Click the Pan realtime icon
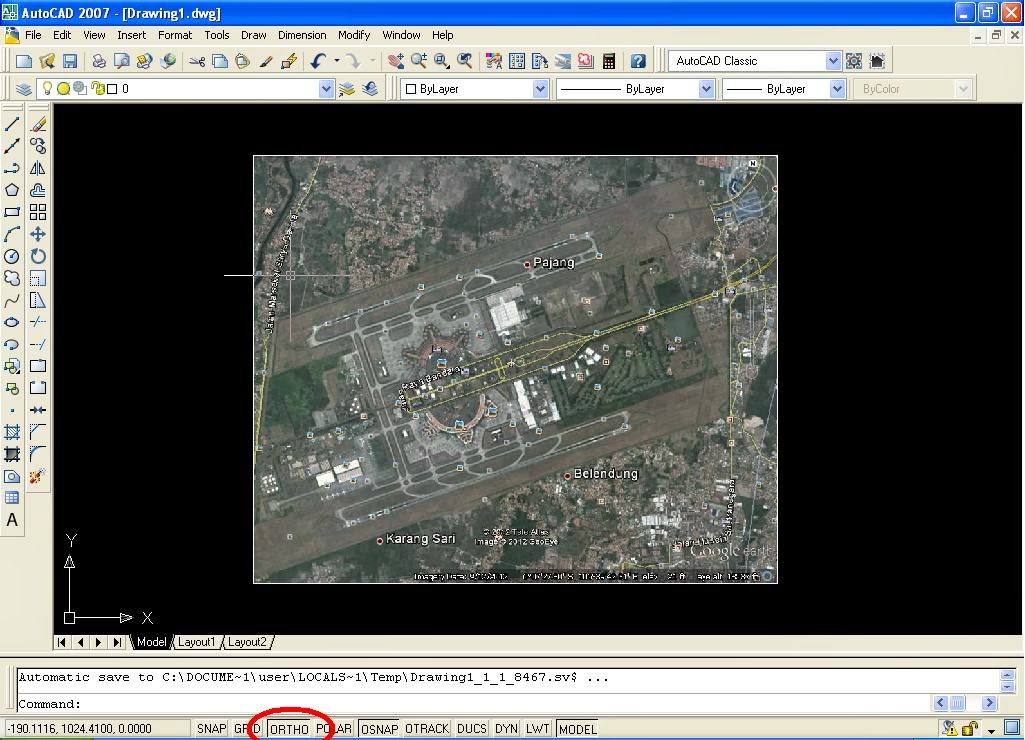This screenshot has height=740, width=1025. (395, 61)
